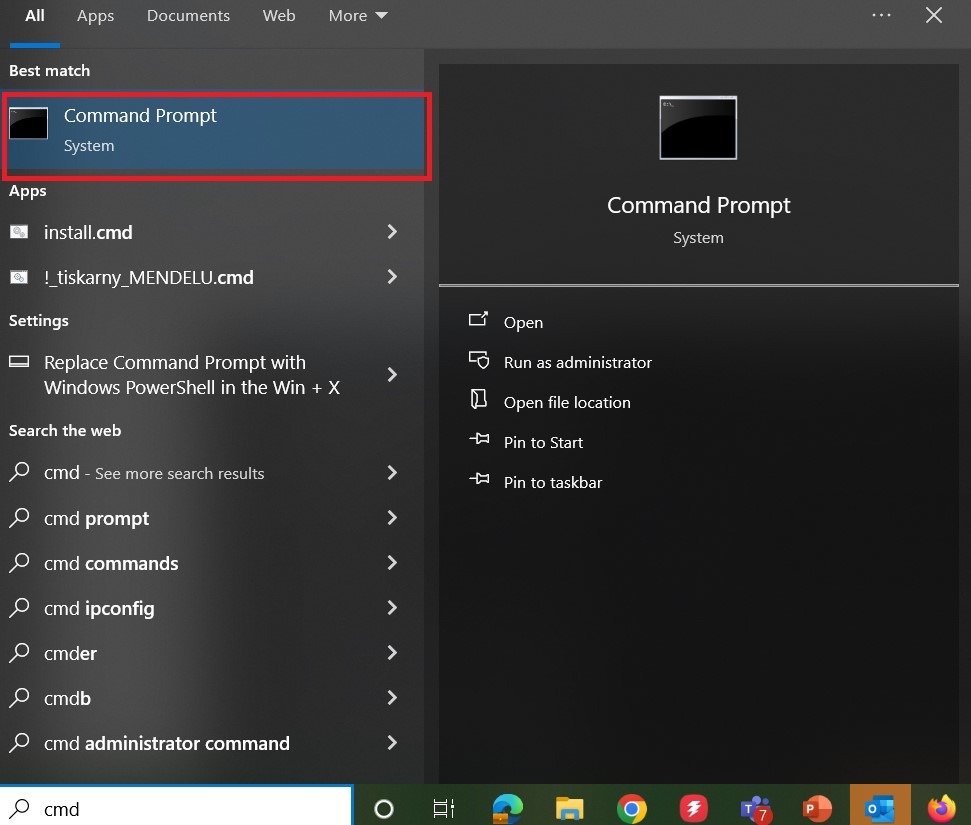
Task: Open the More dropdown filter
Action: click(x=358, y=16)
